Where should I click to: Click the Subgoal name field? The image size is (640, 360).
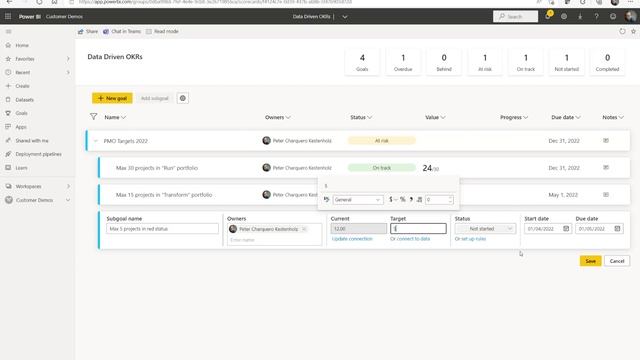pyautogui.click(x=162, y=229)
